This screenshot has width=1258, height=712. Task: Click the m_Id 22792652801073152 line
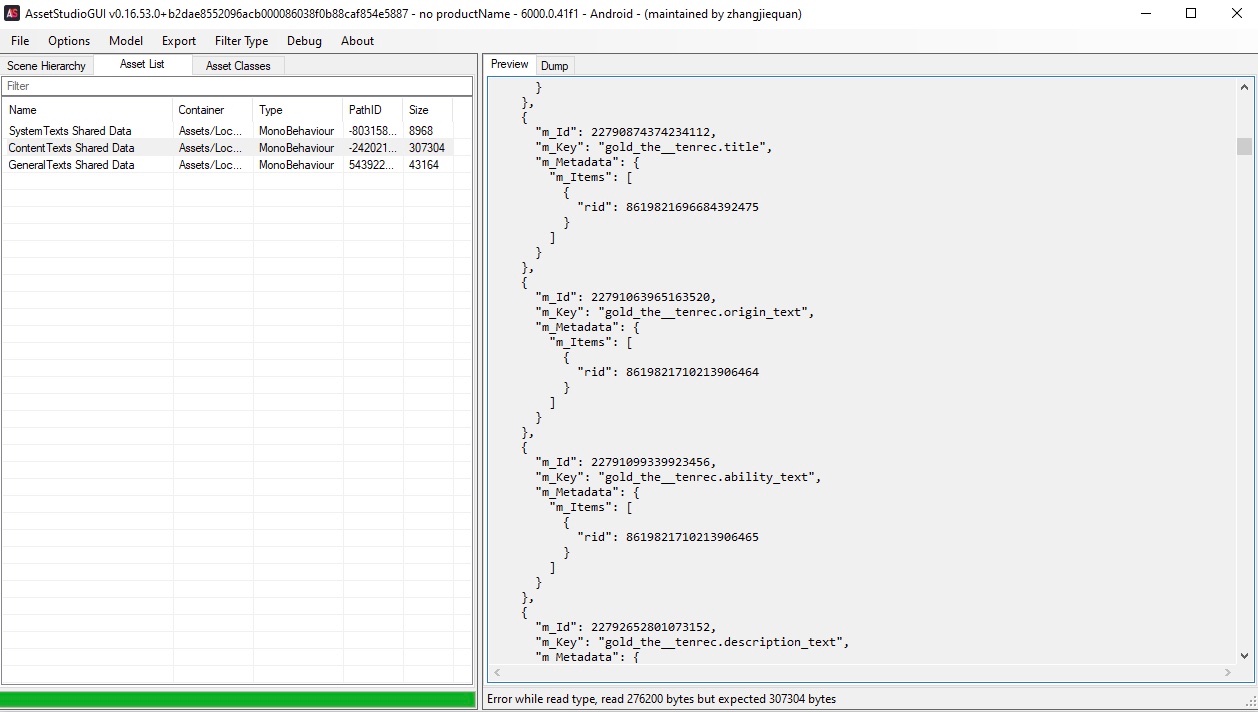tap(627, 627)
